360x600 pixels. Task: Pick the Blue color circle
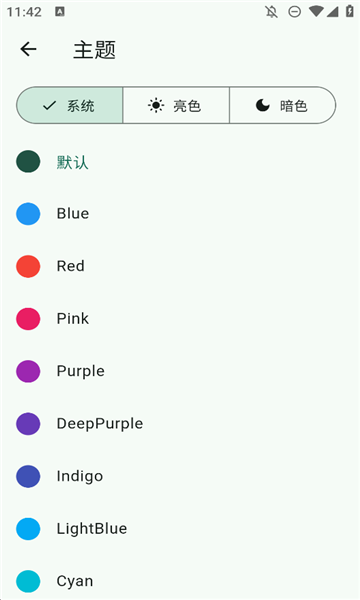coord(28,214)
